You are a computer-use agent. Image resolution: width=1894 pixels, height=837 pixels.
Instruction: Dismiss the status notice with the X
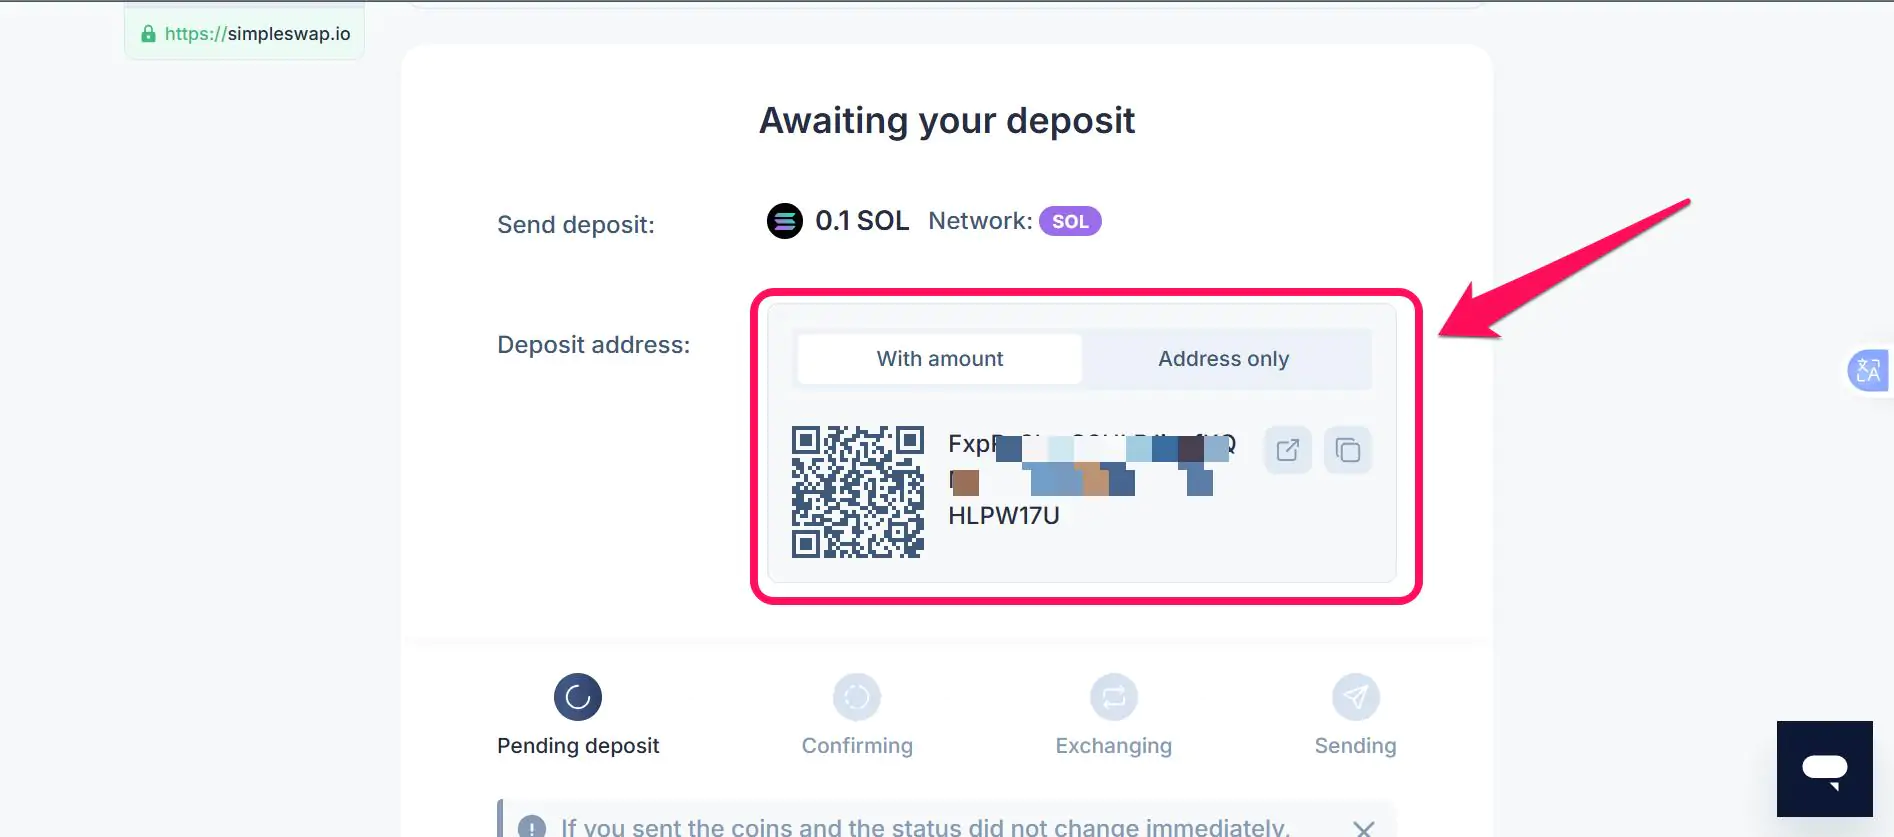1364,828
